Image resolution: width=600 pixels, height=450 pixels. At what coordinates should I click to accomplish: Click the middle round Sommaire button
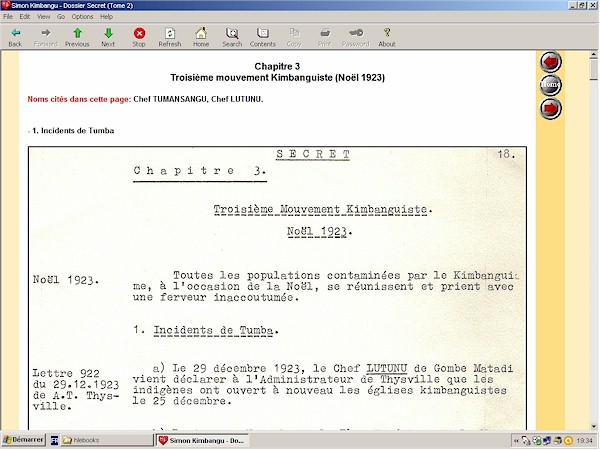551,85
